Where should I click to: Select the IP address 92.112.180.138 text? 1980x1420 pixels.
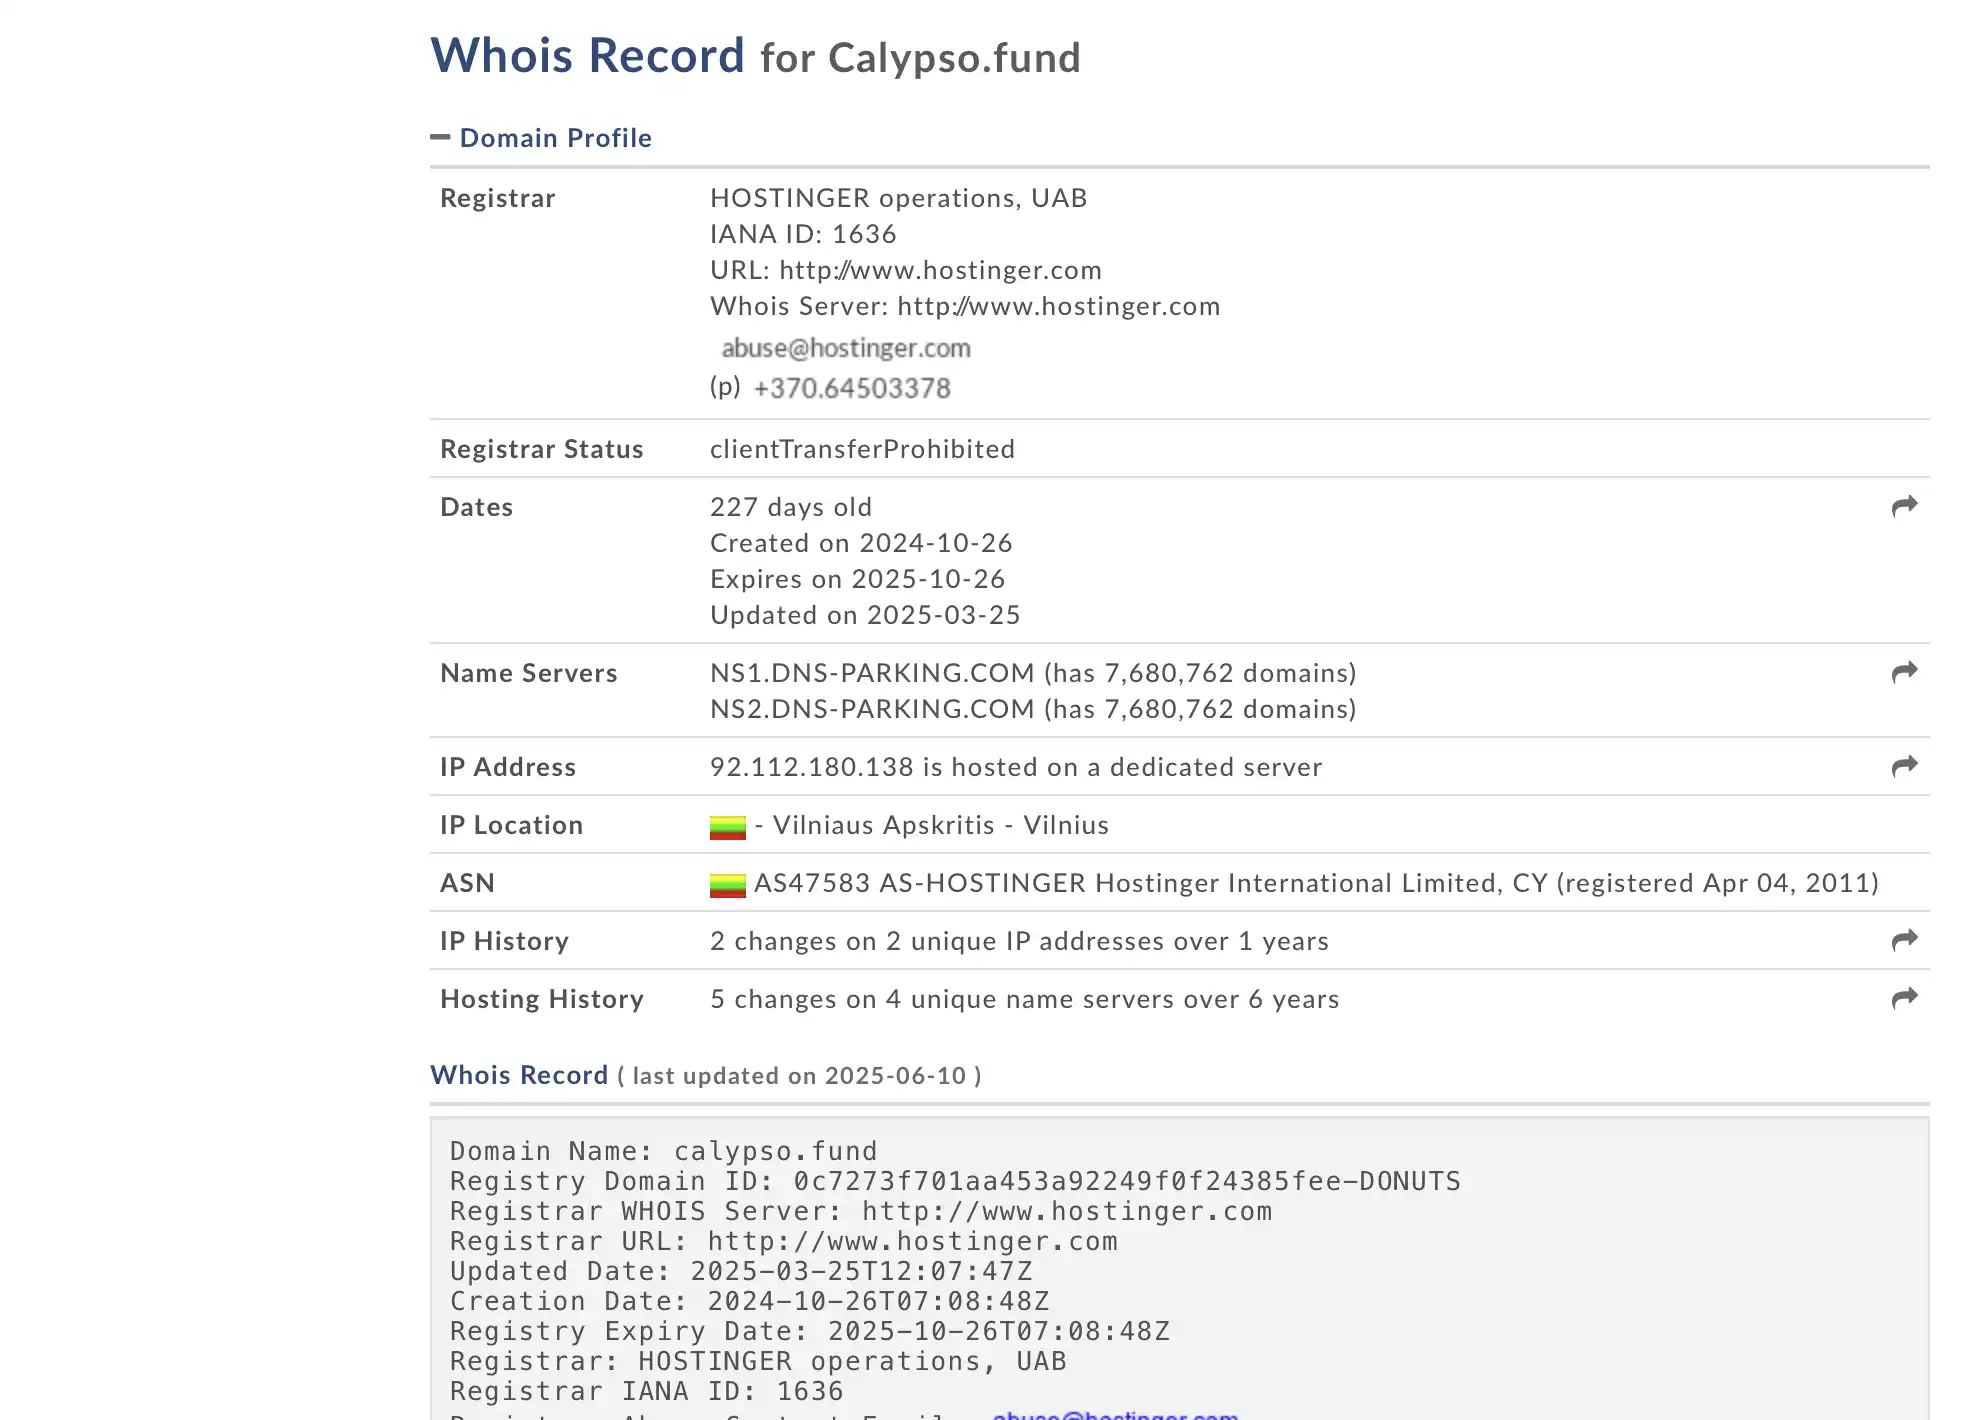(x=812, y=767)
